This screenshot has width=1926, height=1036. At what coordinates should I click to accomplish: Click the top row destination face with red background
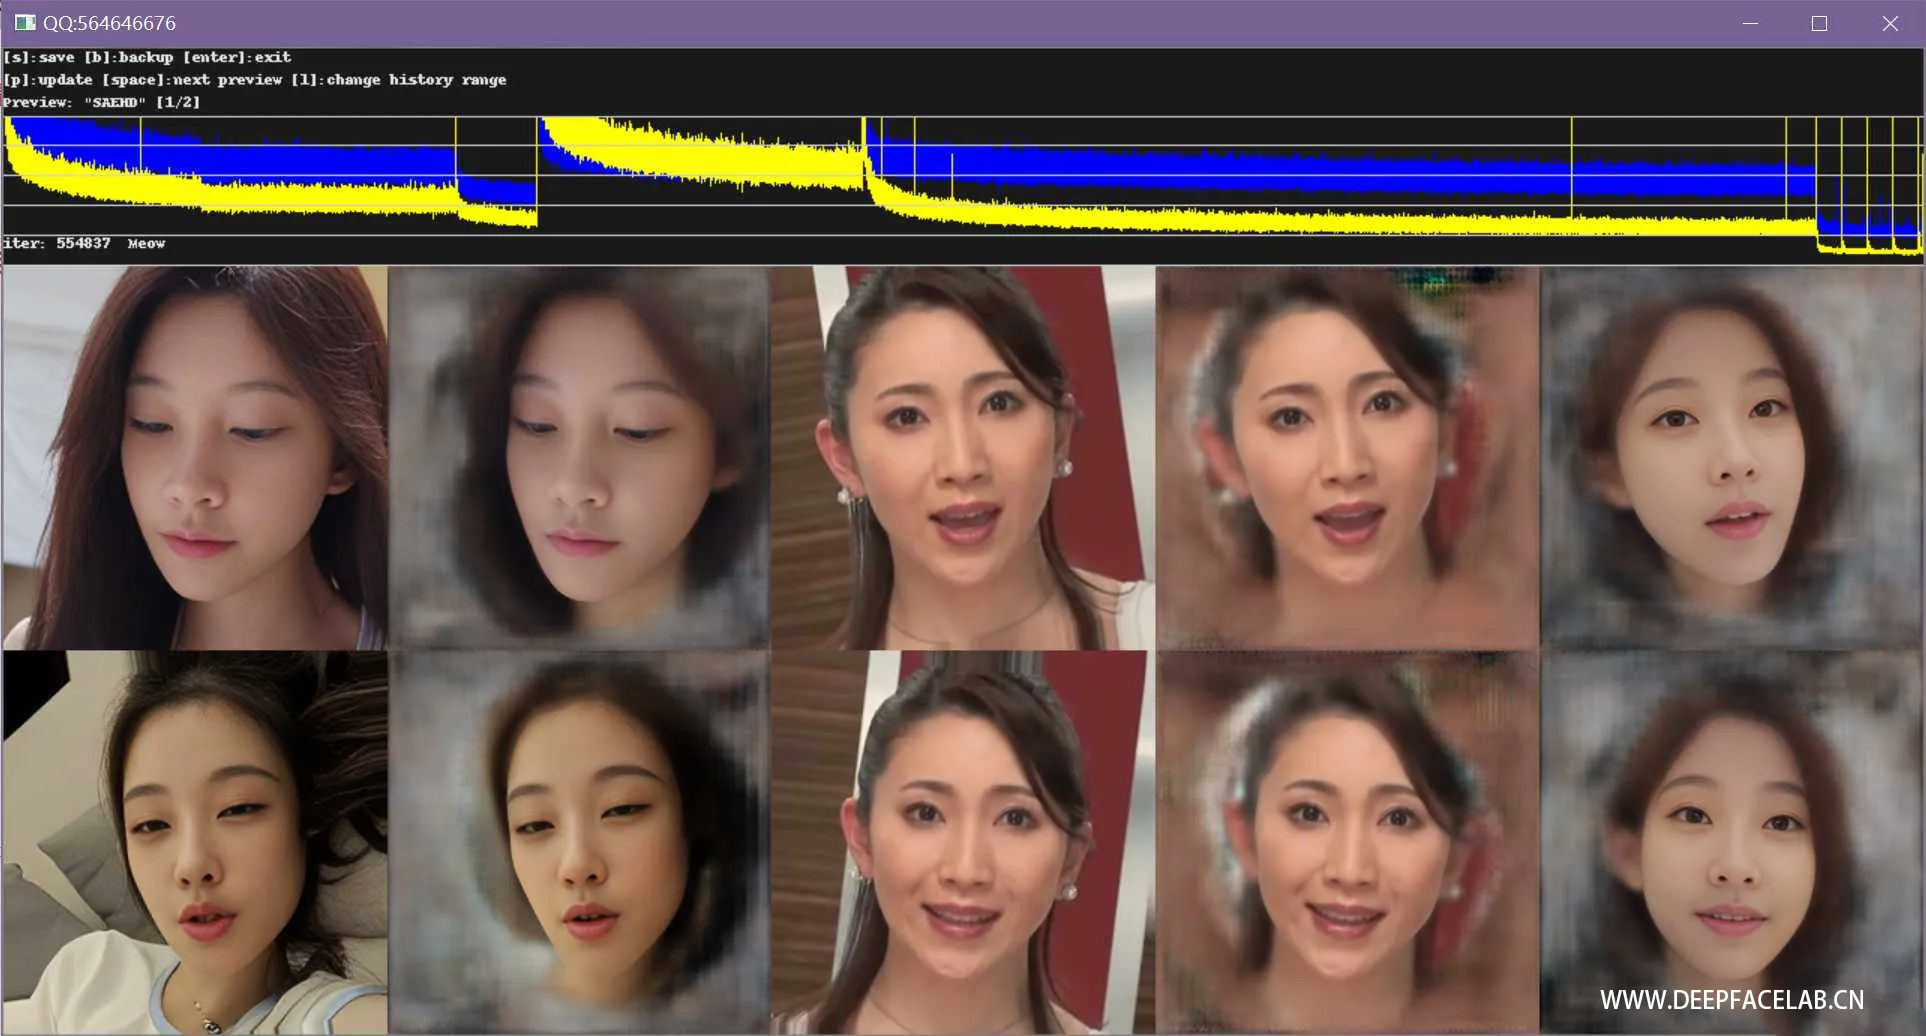tap(963, 458)
